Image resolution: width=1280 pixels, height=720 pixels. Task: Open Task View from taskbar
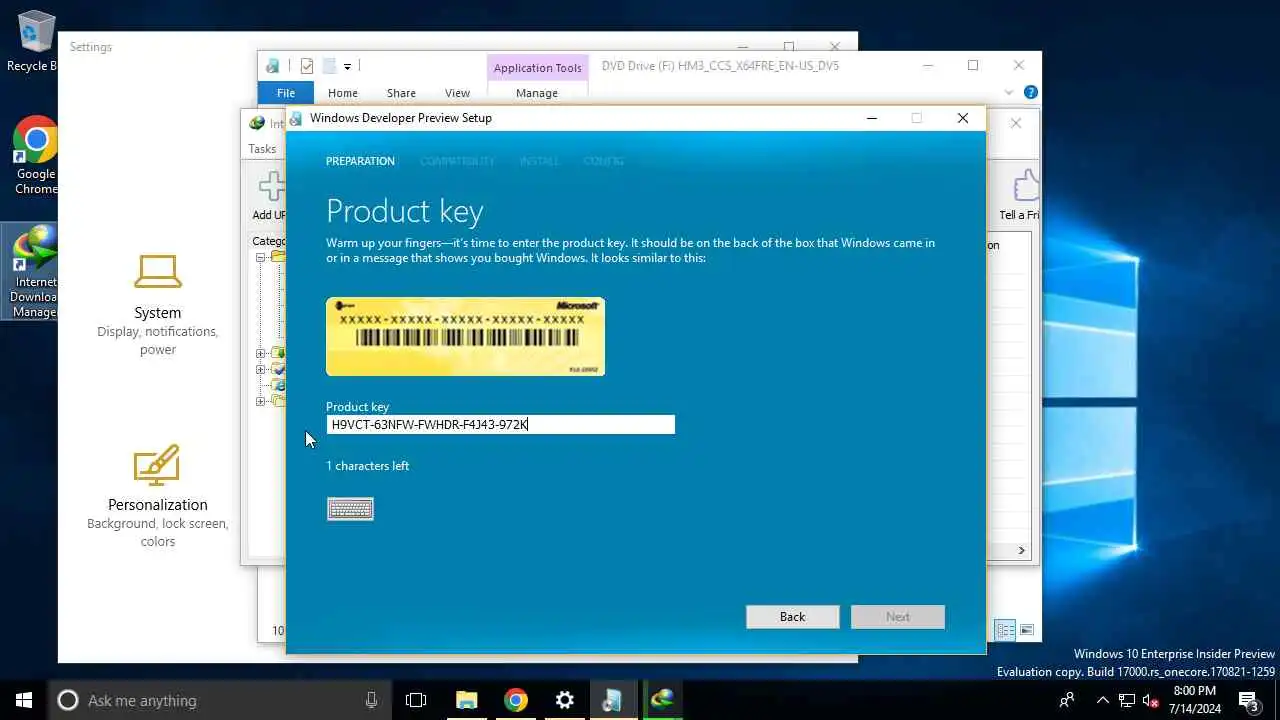(x=416, y=700)
